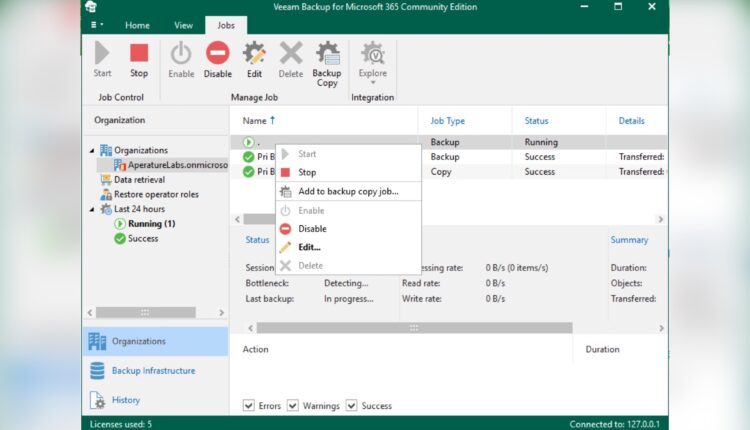750x430 pixels.
Task: Open Backup Infrastructure navigation pane
Action: point(155,371)
